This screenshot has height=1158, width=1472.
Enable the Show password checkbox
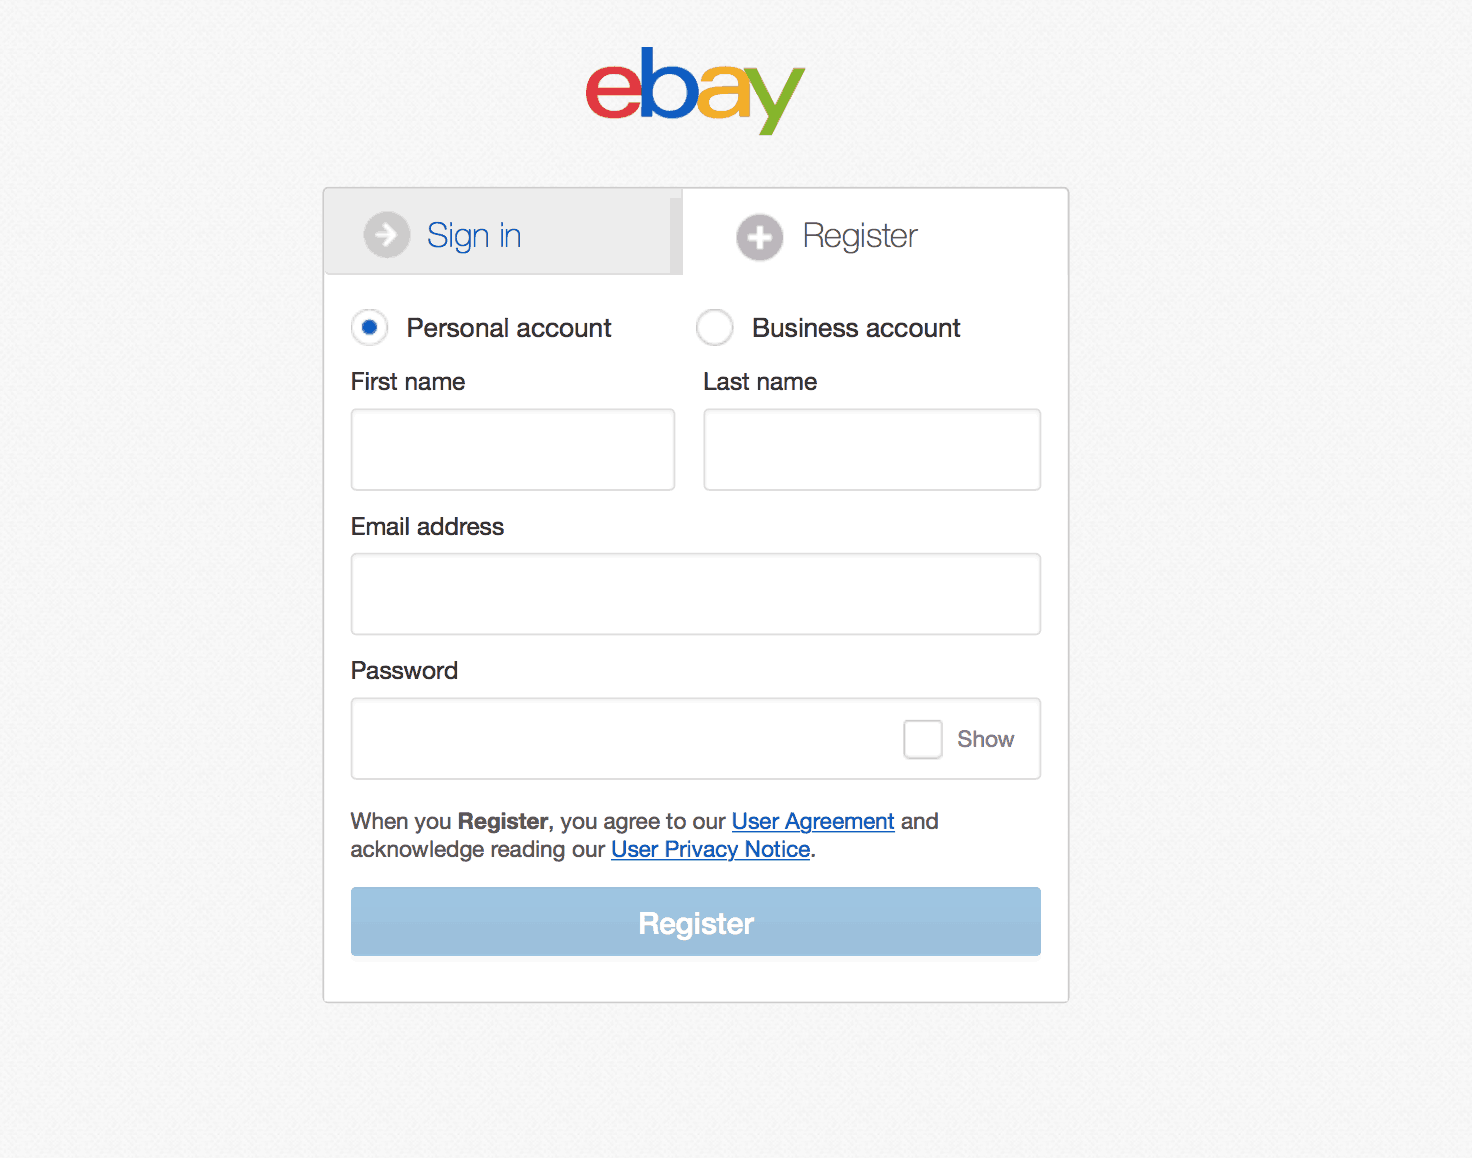923,739
